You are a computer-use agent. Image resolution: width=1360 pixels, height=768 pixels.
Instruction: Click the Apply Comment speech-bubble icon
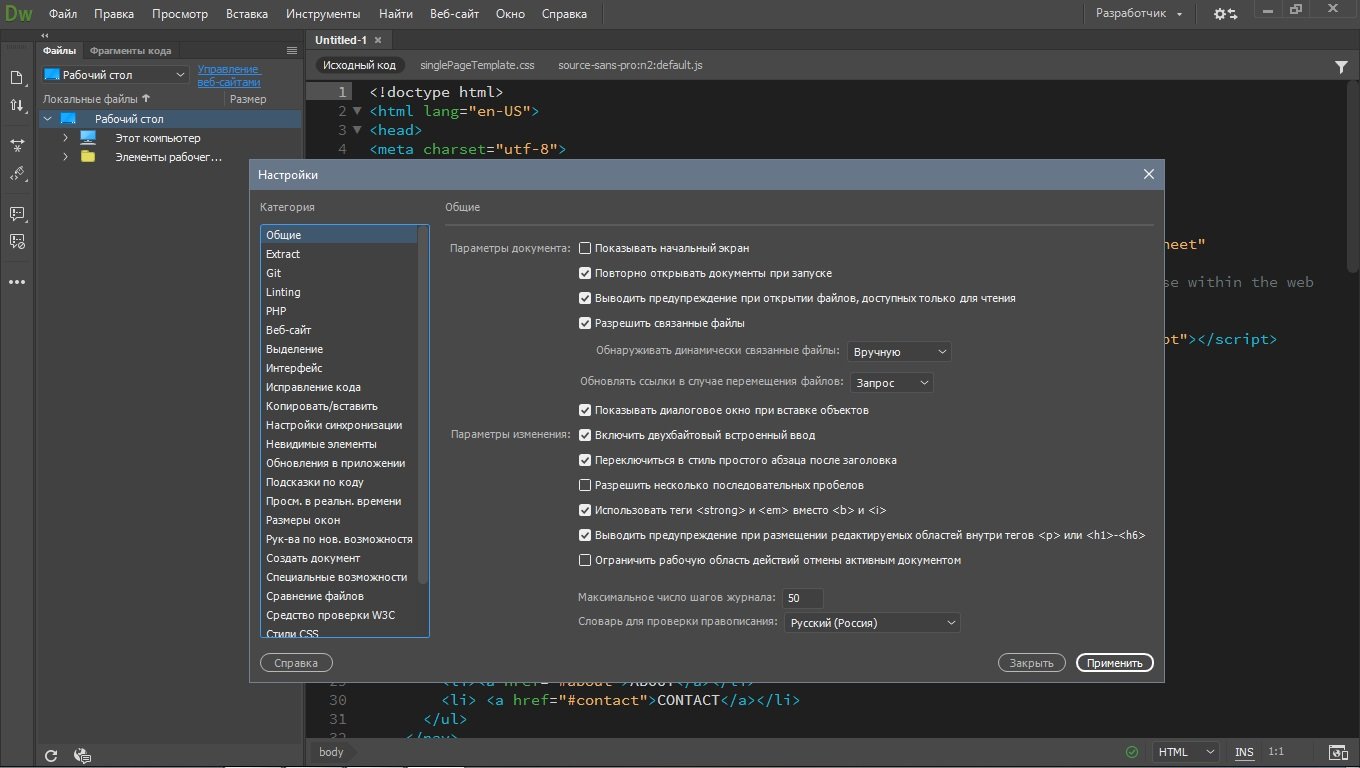point(17,214)
